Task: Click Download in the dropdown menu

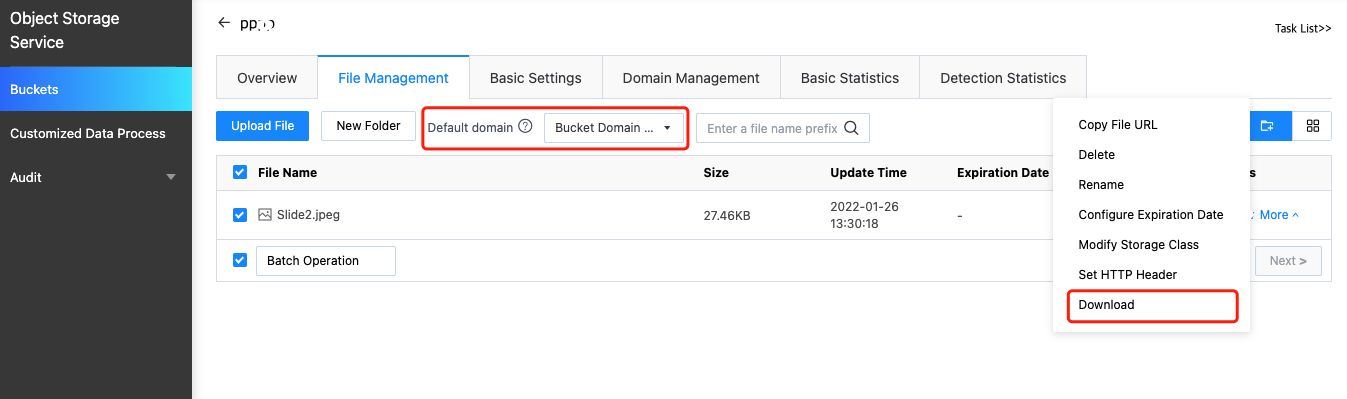Action: 1151,305
